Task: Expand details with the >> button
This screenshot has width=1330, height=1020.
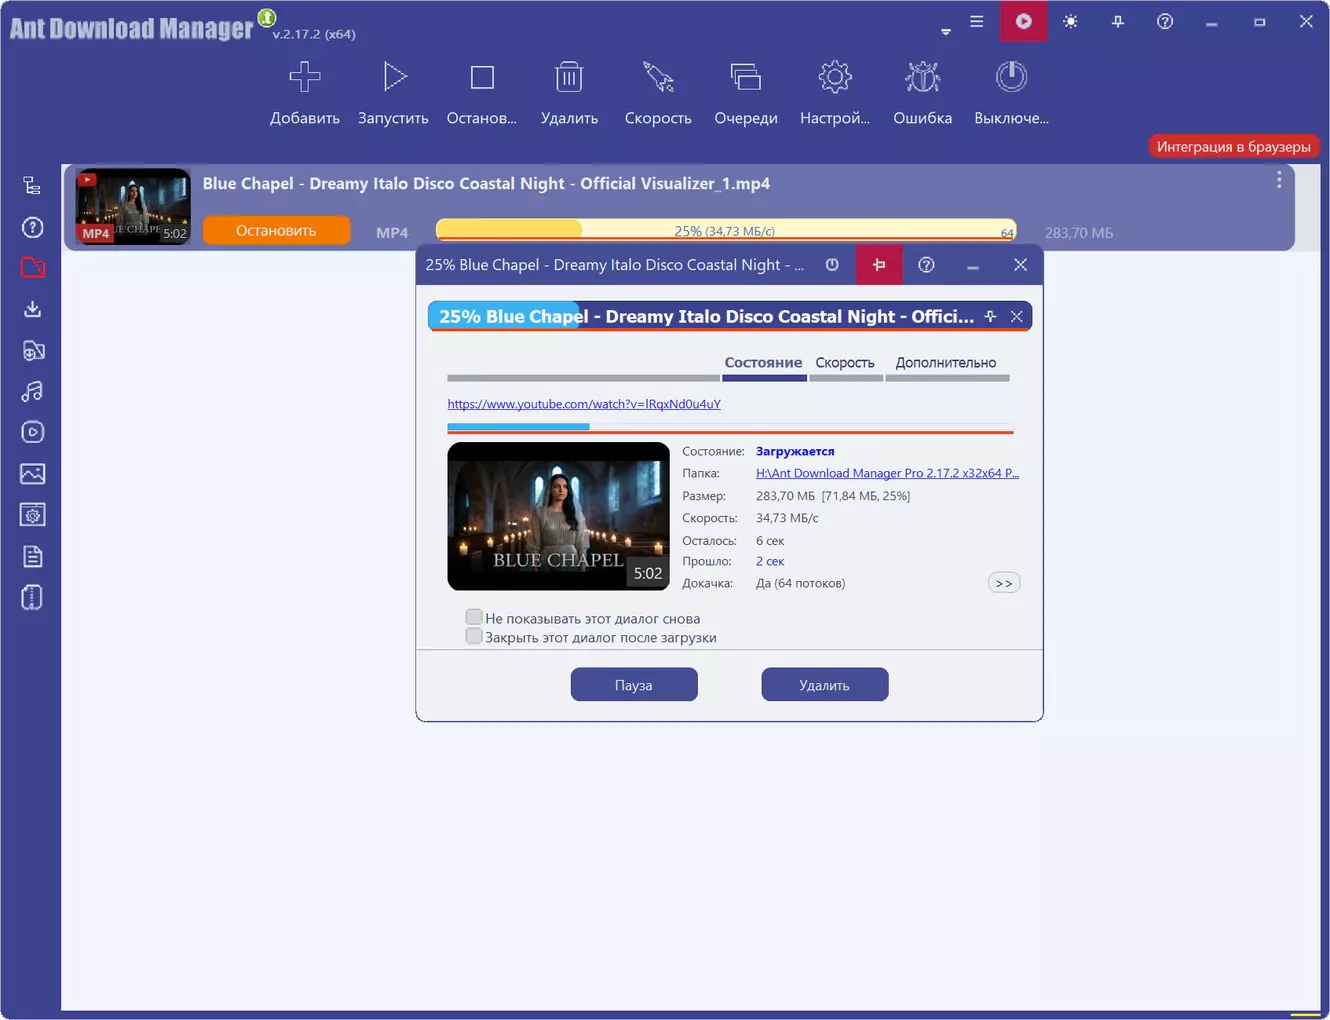Action: pyautogui.click(x=1004, y=583)
